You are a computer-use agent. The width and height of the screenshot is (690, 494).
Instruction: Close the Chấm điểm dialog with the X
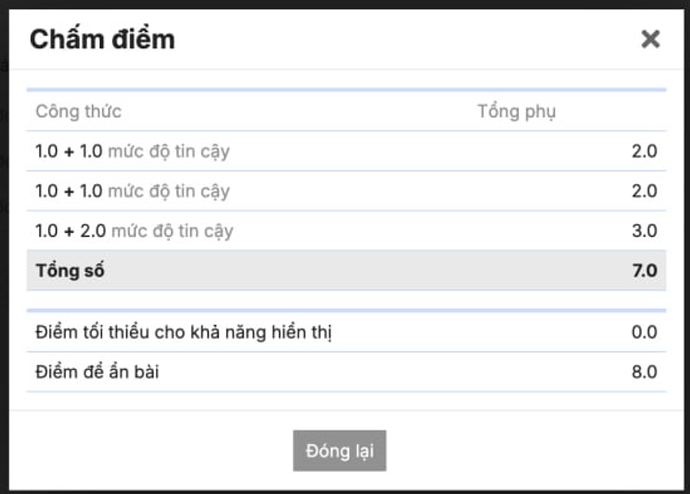pos(650,40)
